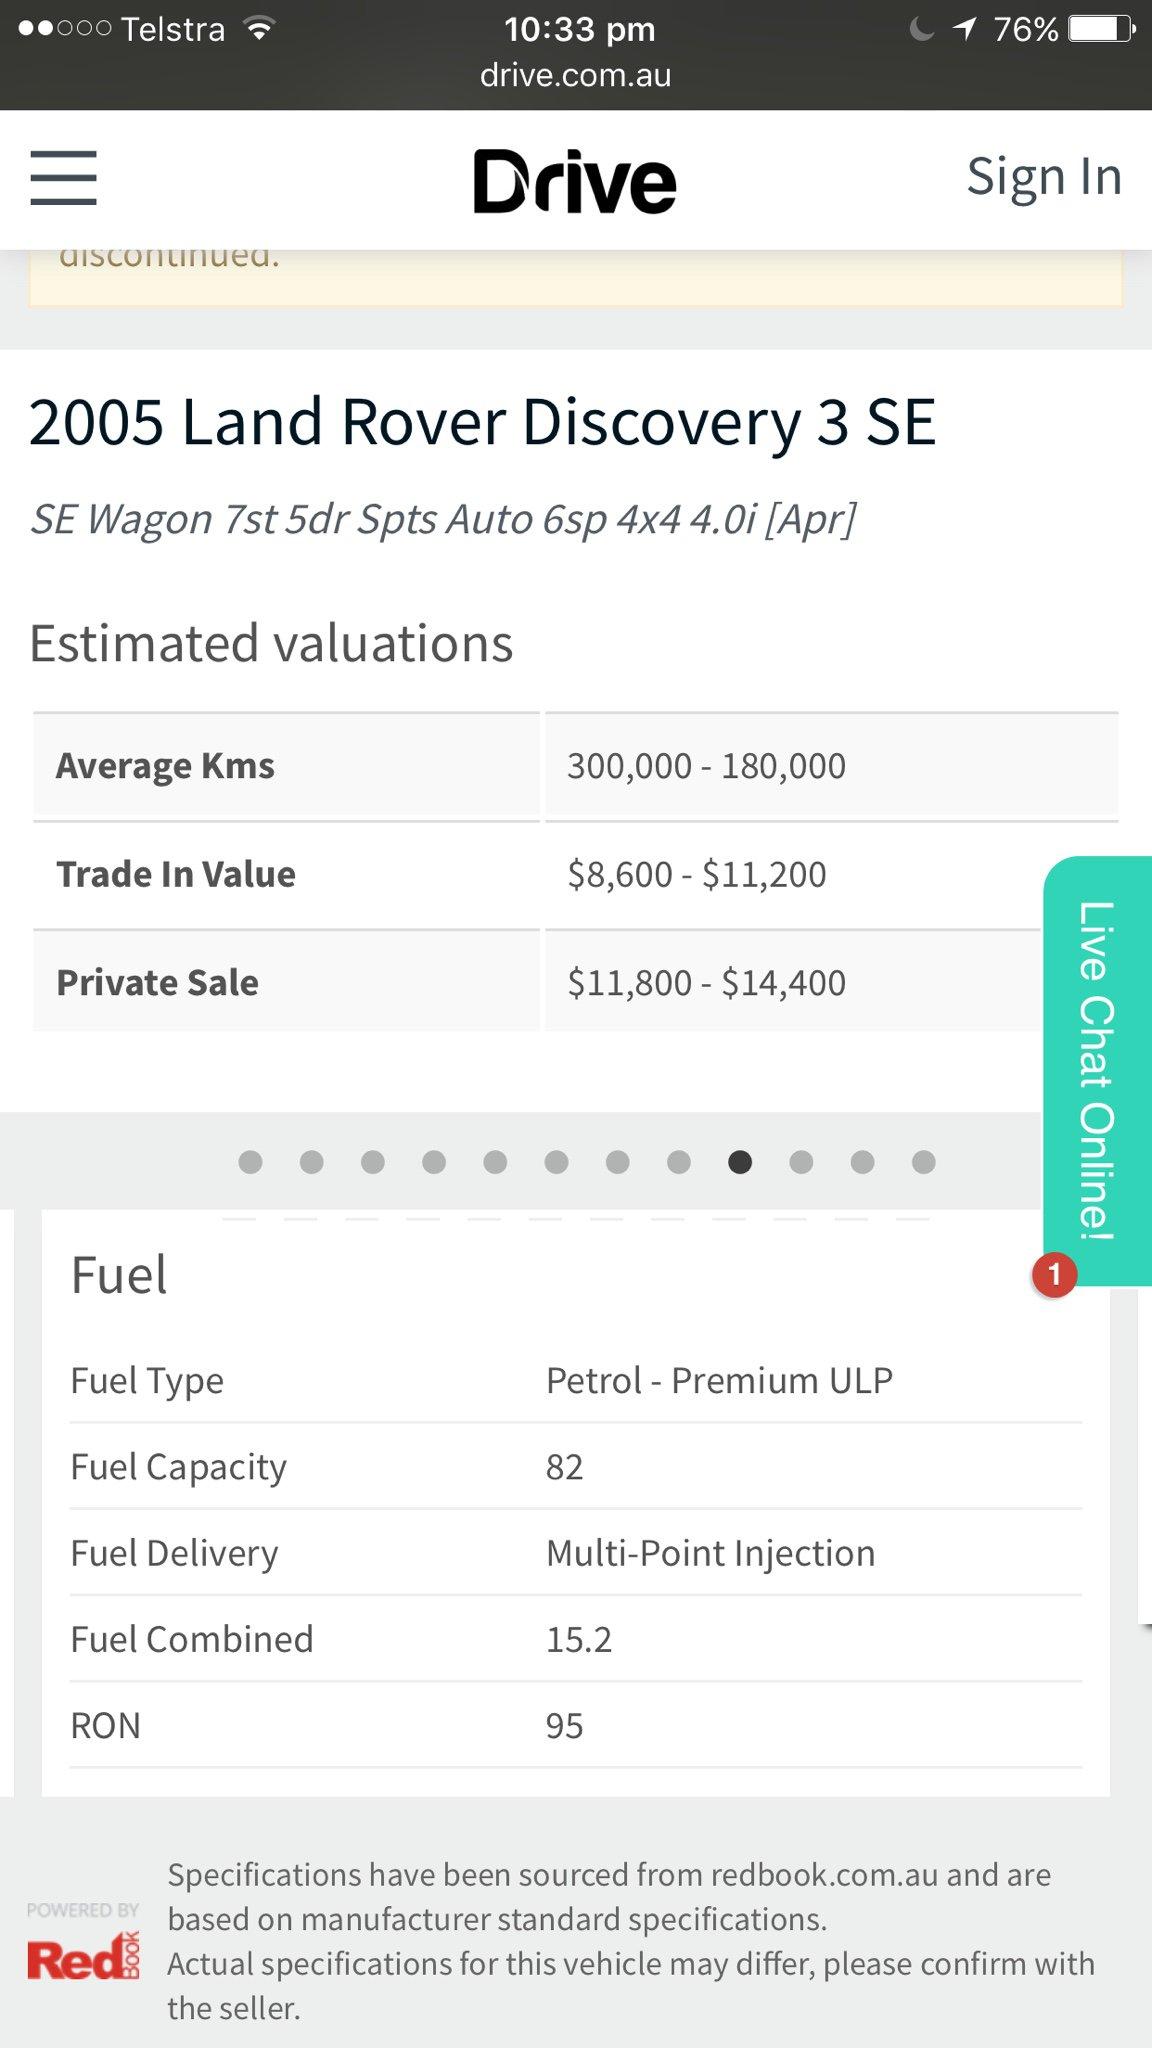Select the dot just before active dot
Screen dimensions: 1152x2048
(x=679, y=1162)
